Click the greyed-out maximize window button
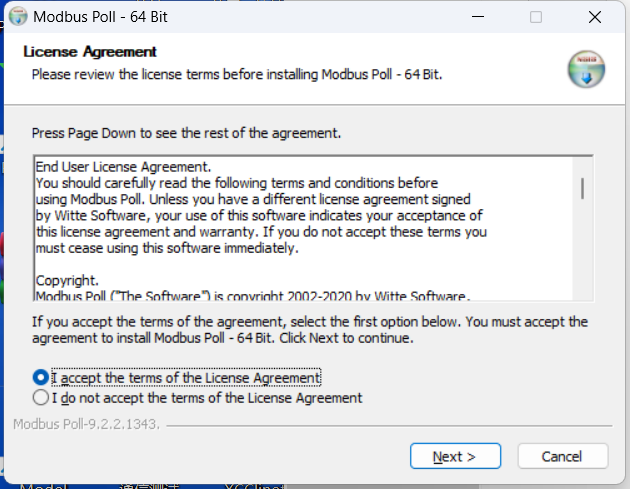This screenshot has height=489, width=630. click(536, 17)
